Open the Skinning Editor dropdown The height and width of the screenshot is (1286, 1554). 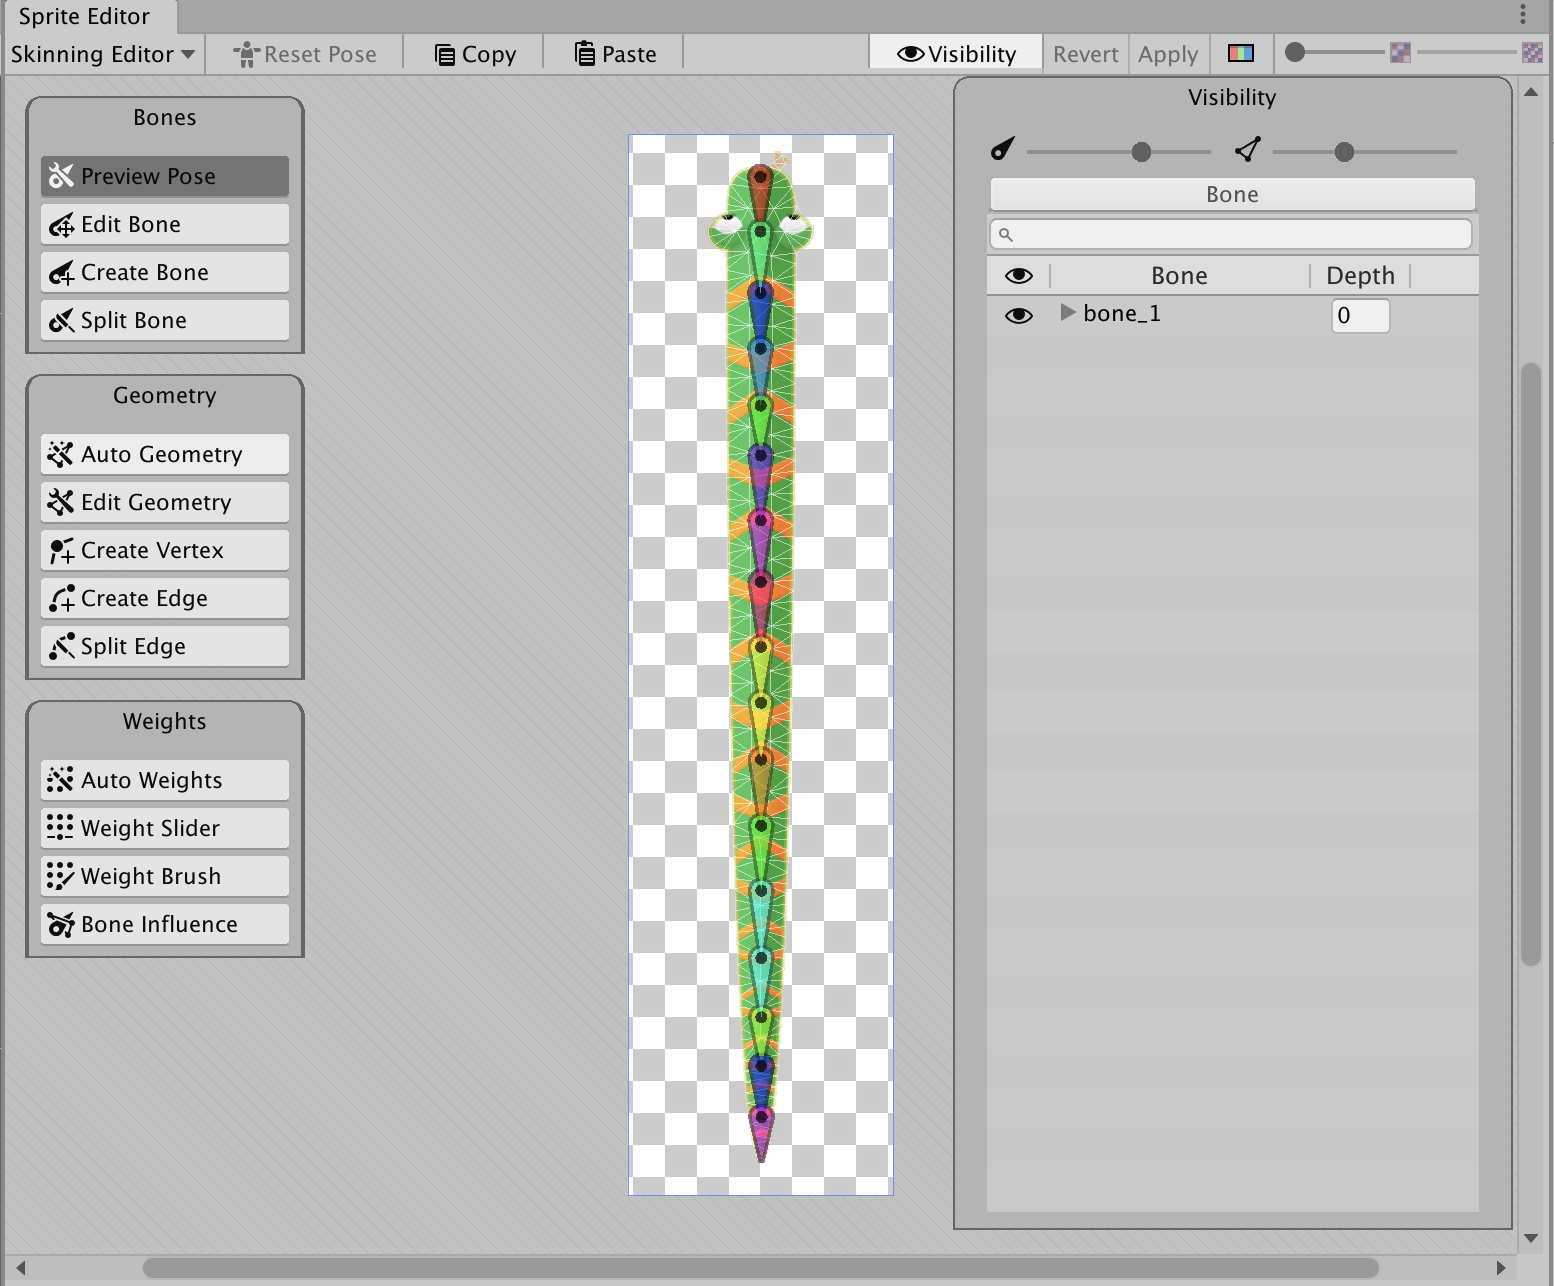click(103, 54)
